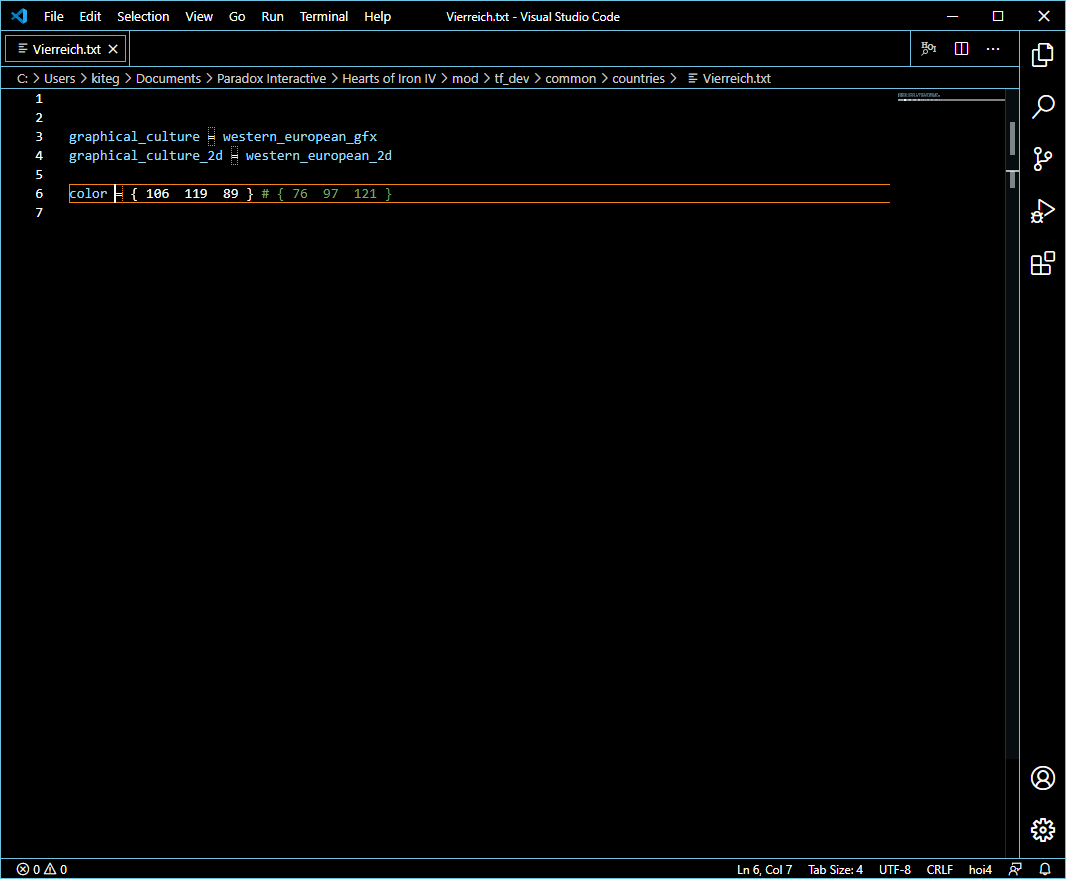Screen dimensions: 1066x879
Task: Open the Source Control view
Action: pos(1042,159)
